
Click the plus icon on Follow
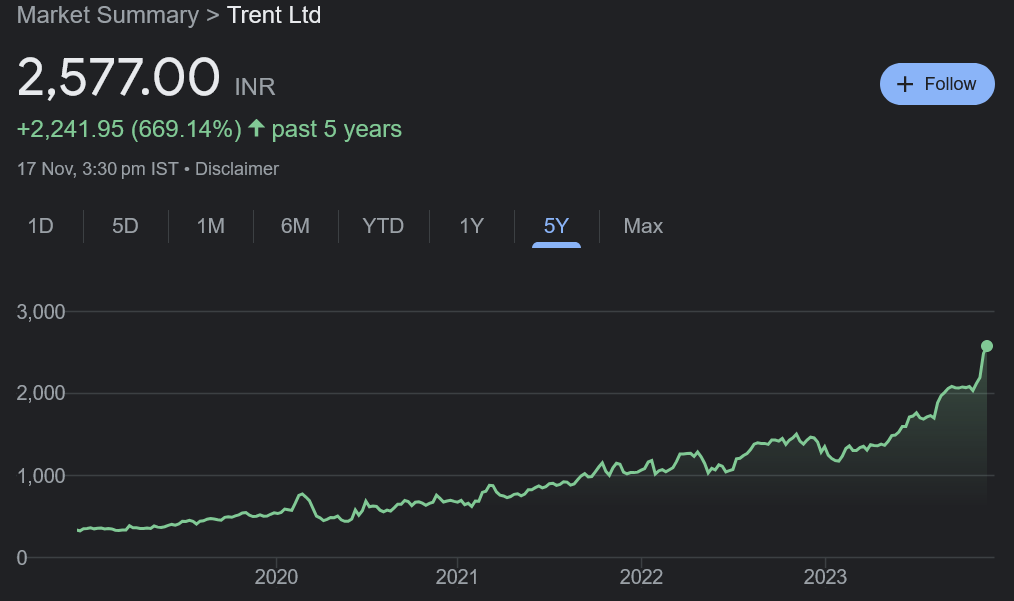click(906, 84)
